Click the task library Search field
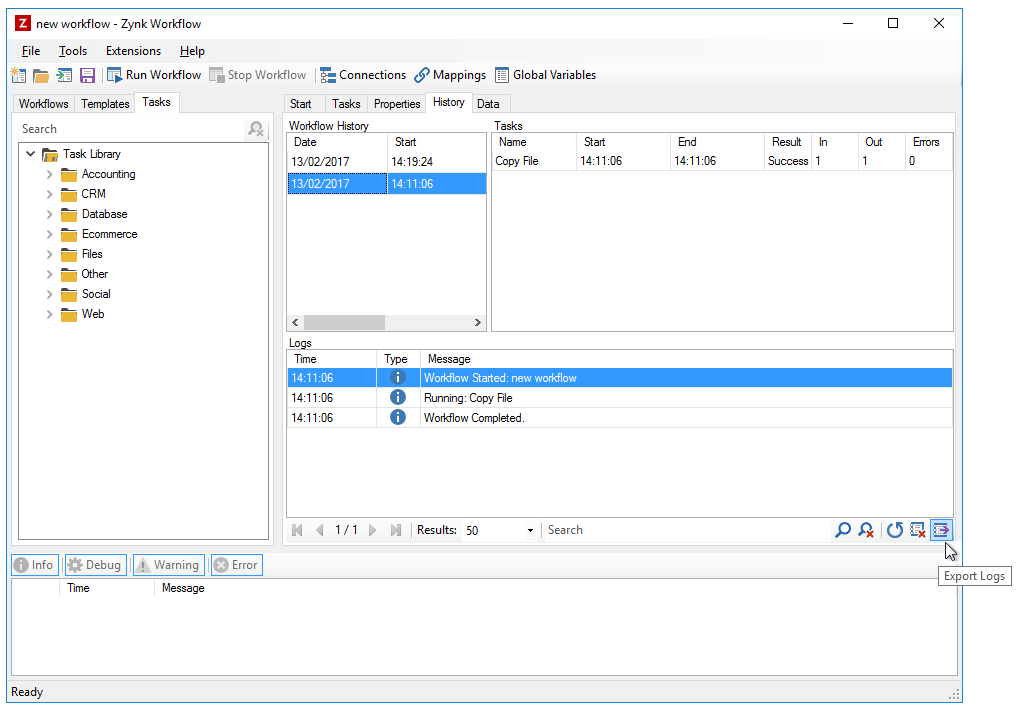Viewport: 1019px width, 705px height. point(130,129)
